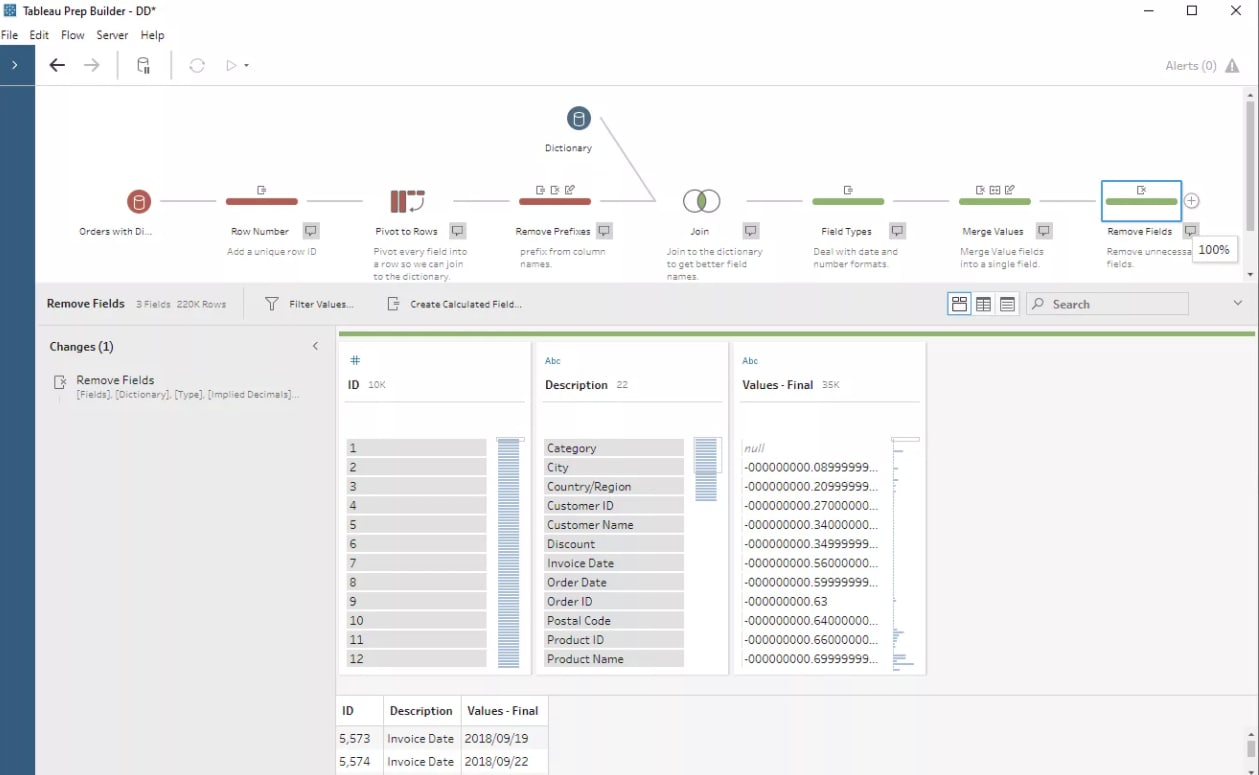Open the Join step description icon

tap(751, 231)
